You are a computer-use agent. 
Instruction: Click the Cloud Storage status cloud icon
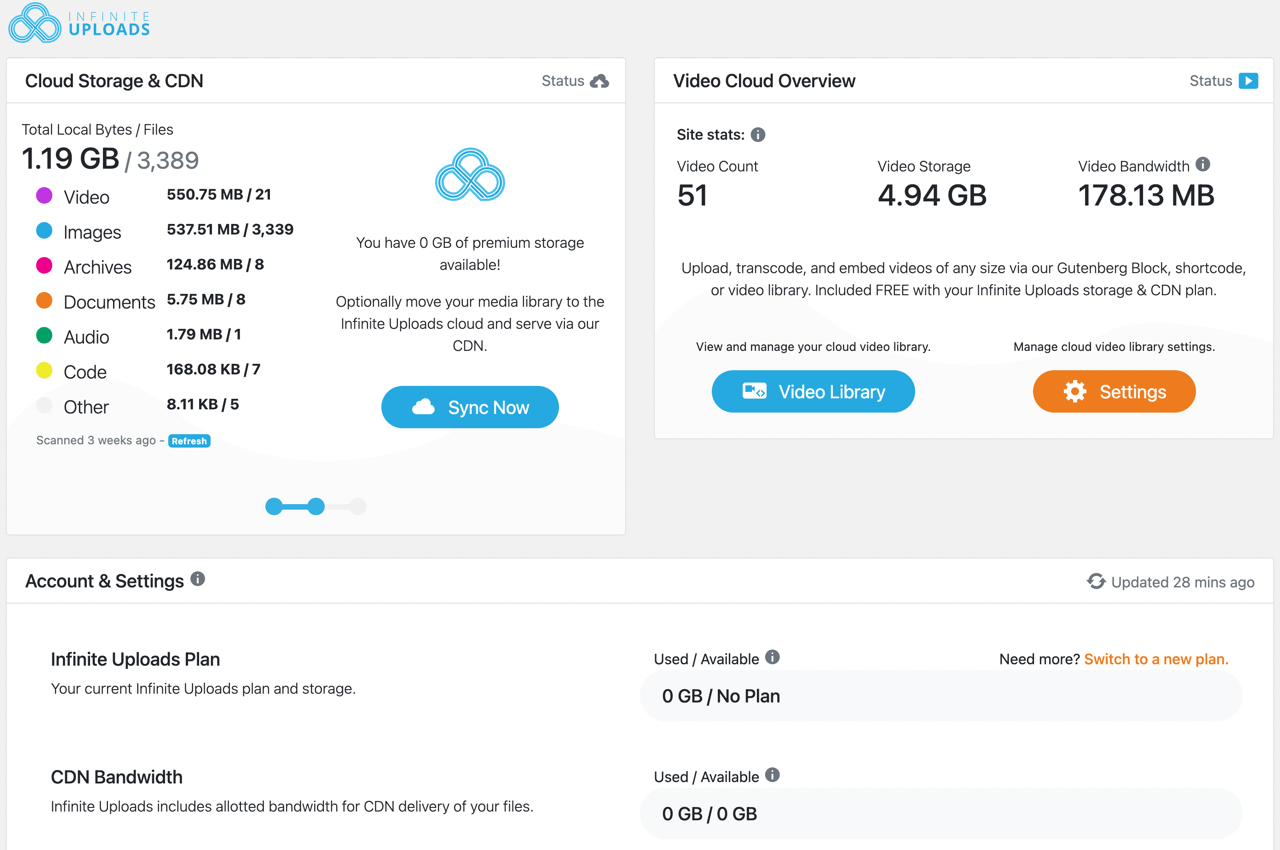point(600,81)
